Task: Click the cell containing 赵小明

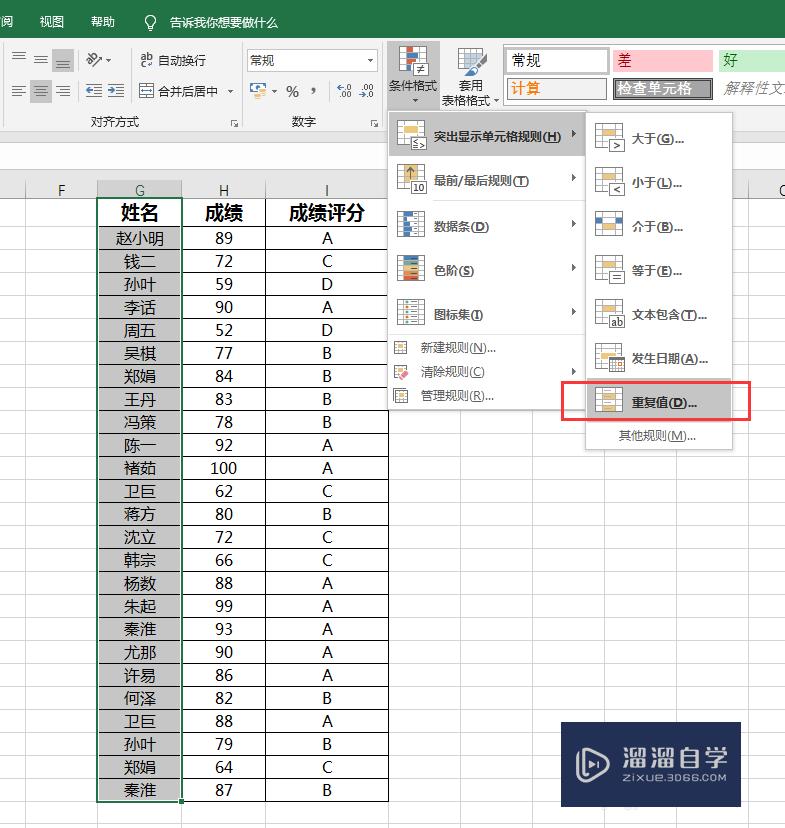Action: (139, 238)
